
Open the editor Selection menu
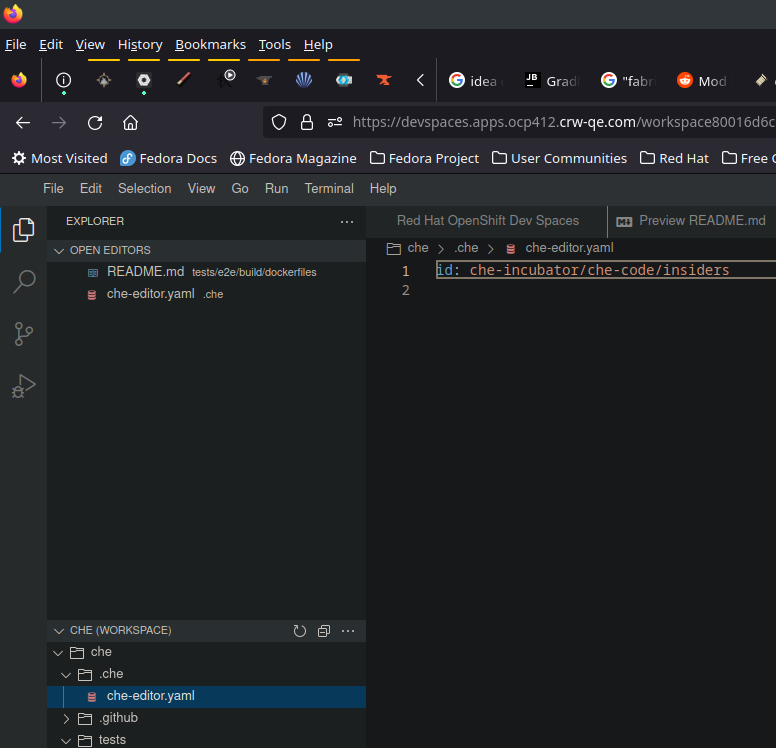coord(145,189)
